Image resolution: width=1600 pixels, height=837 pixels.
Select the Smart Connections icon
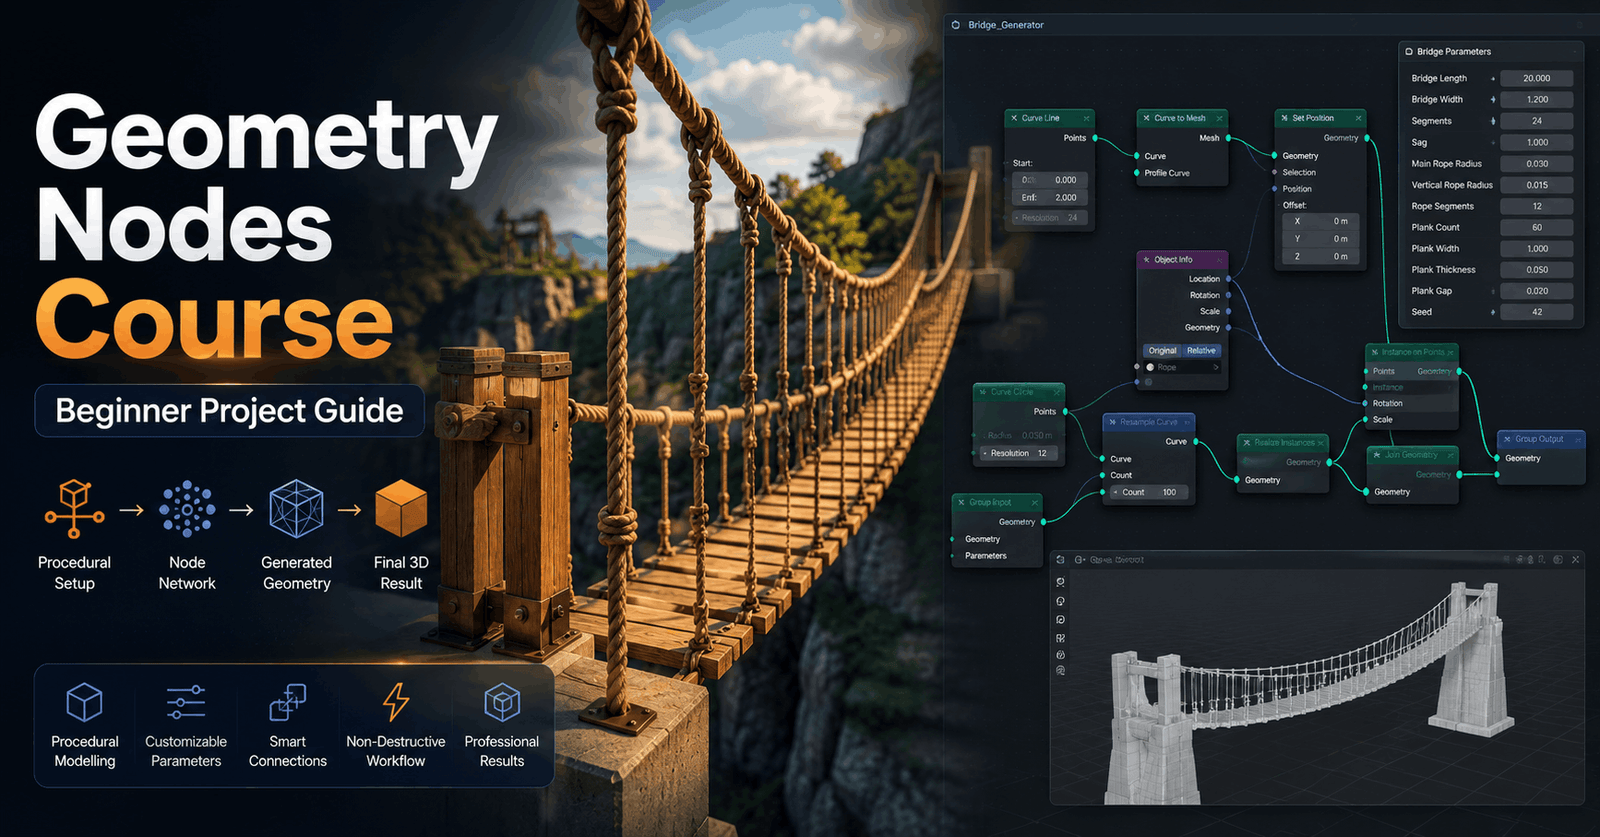point(287,702)
